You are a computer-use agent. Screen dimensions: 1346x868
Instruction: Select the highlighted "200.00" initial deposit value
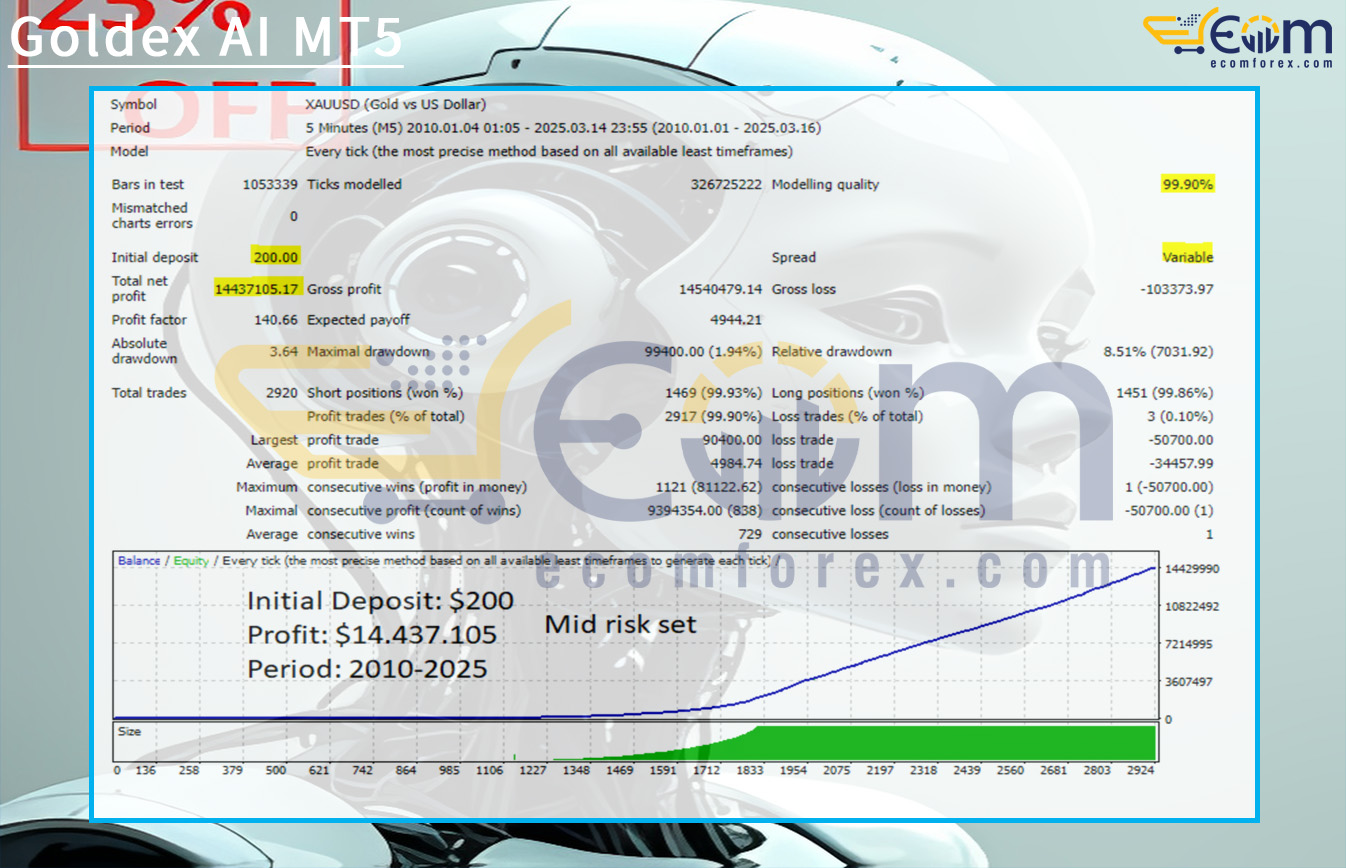275,257
